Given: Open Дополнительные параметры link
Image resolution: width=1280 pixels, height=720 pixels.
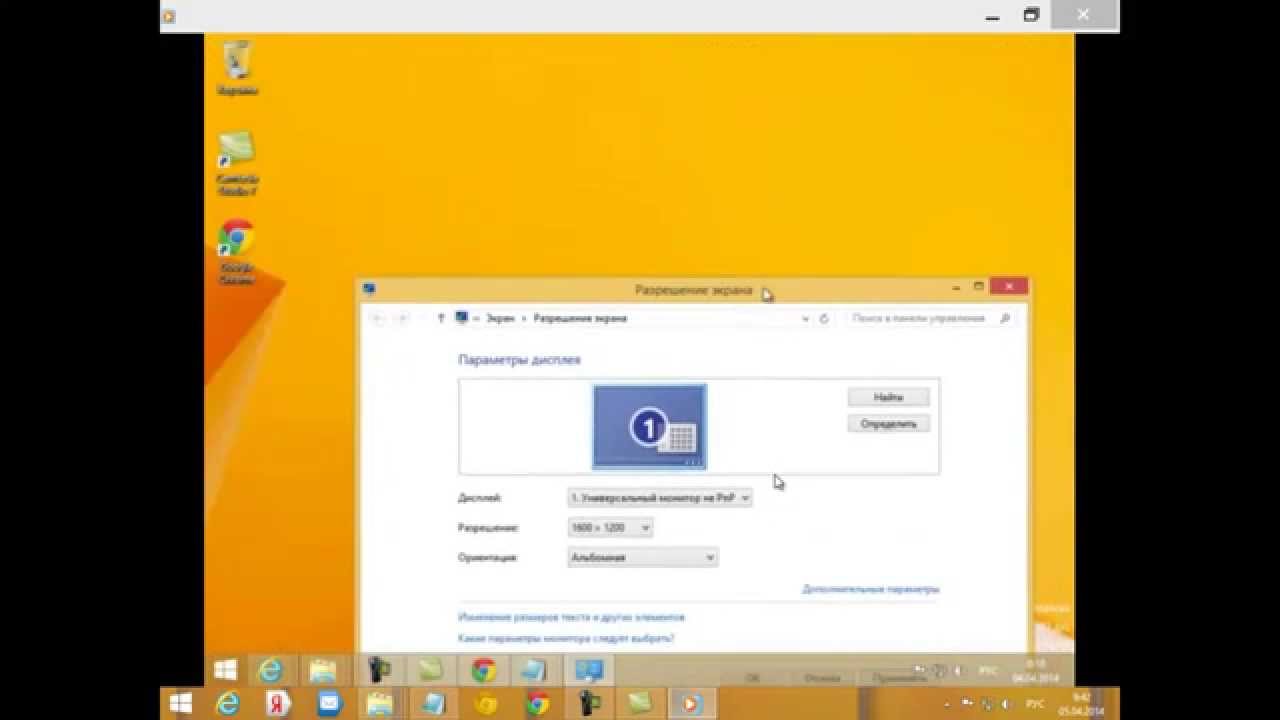Looking at the screenshot, I should click(x=870, y=589).
